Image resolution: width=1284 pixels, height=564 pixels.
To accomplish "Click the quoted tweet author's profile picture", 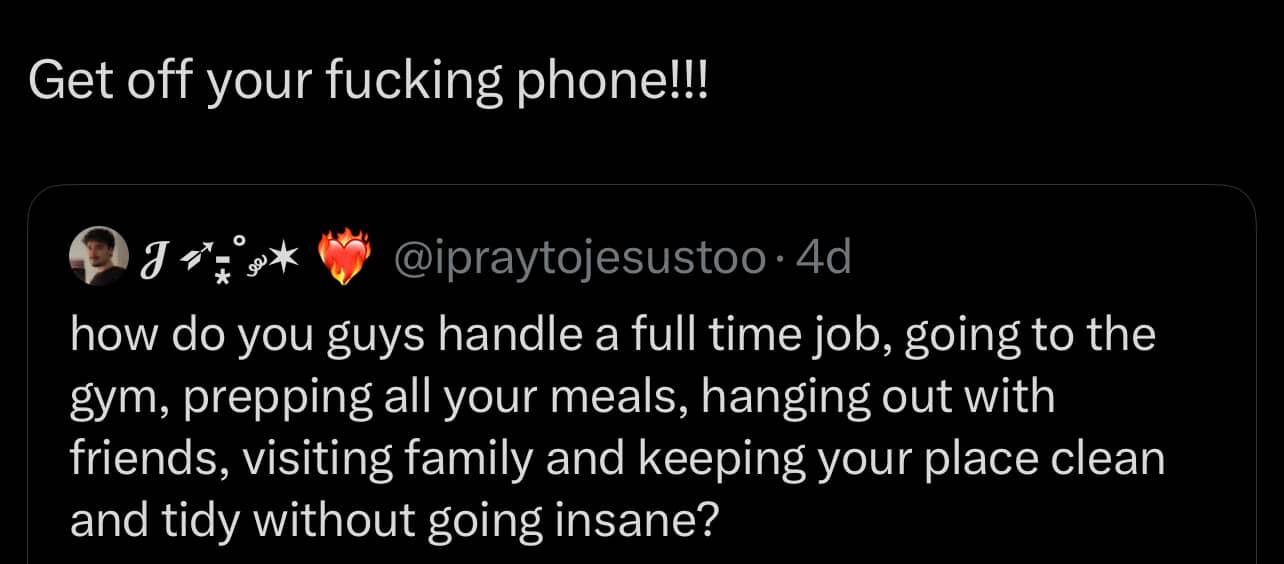I will point(99,257).
